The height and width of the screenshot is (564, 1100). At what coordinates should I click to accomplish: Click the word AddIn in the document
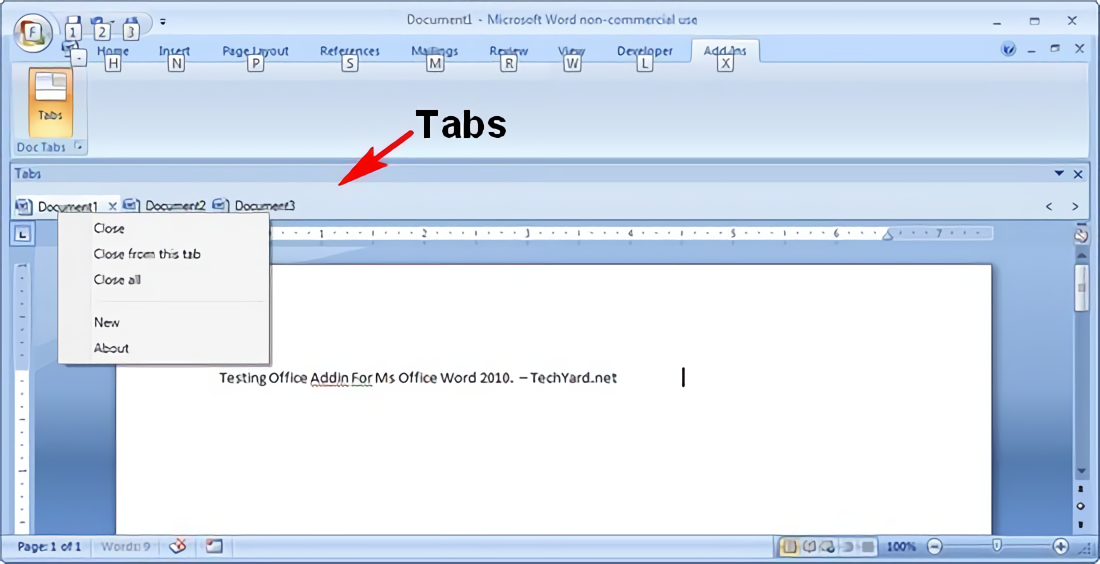pyautogui.click(x=328, y=378)
